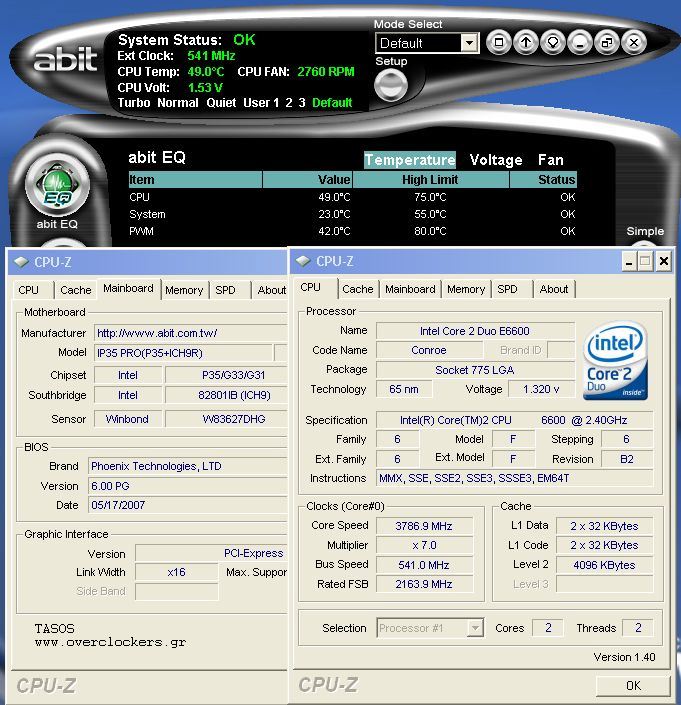Viewport: 681px width, 705px height.
Task: Switch to Simple view in abit EQ
Action: (x=645, y=231)
